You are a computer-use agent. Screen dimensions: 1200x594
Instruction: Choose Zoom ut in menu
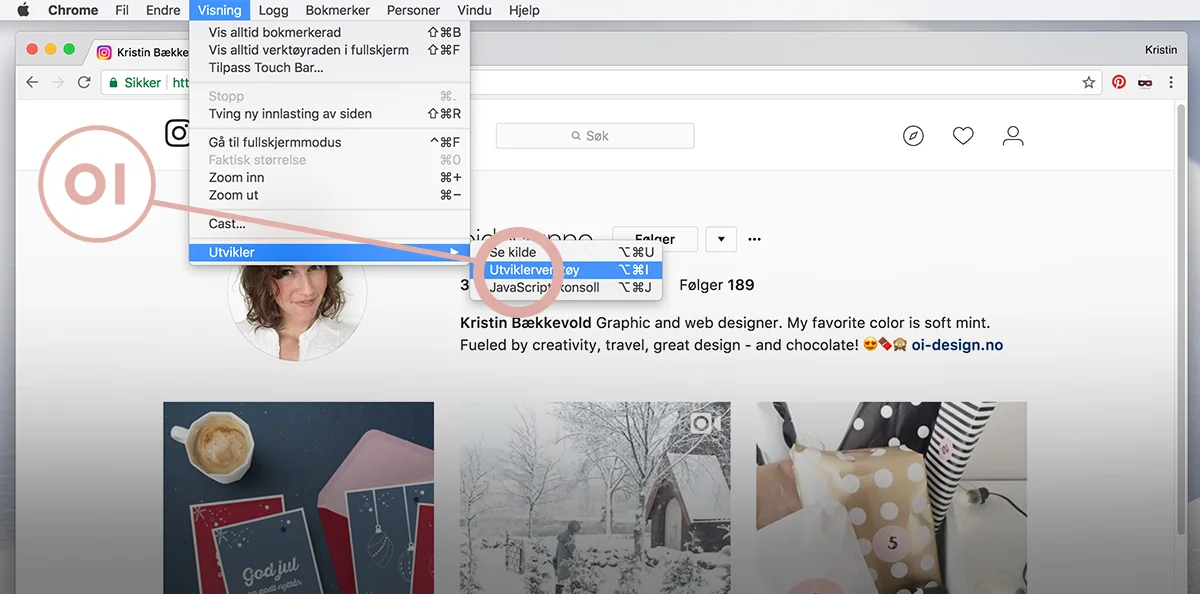[329, 195]
